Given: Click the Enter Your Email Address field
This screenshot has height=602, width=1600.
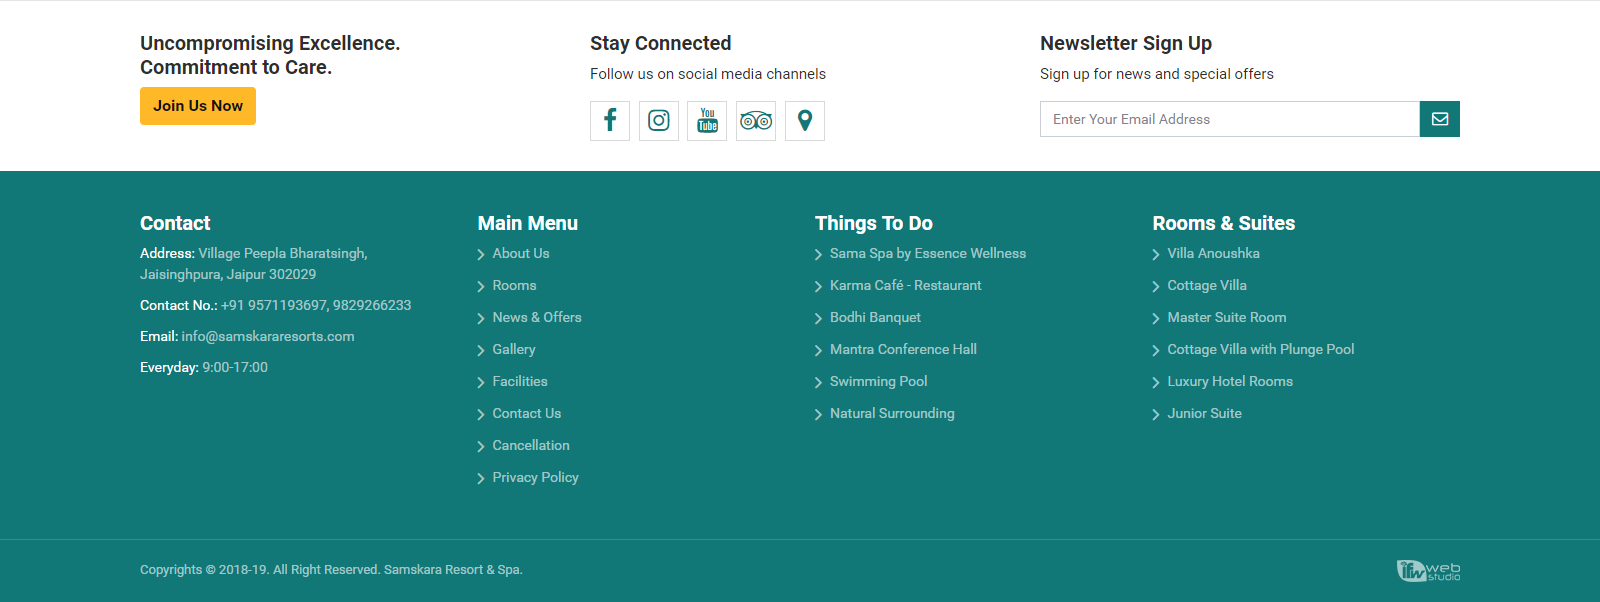Looking at the screenshot, I should 1229,119.
